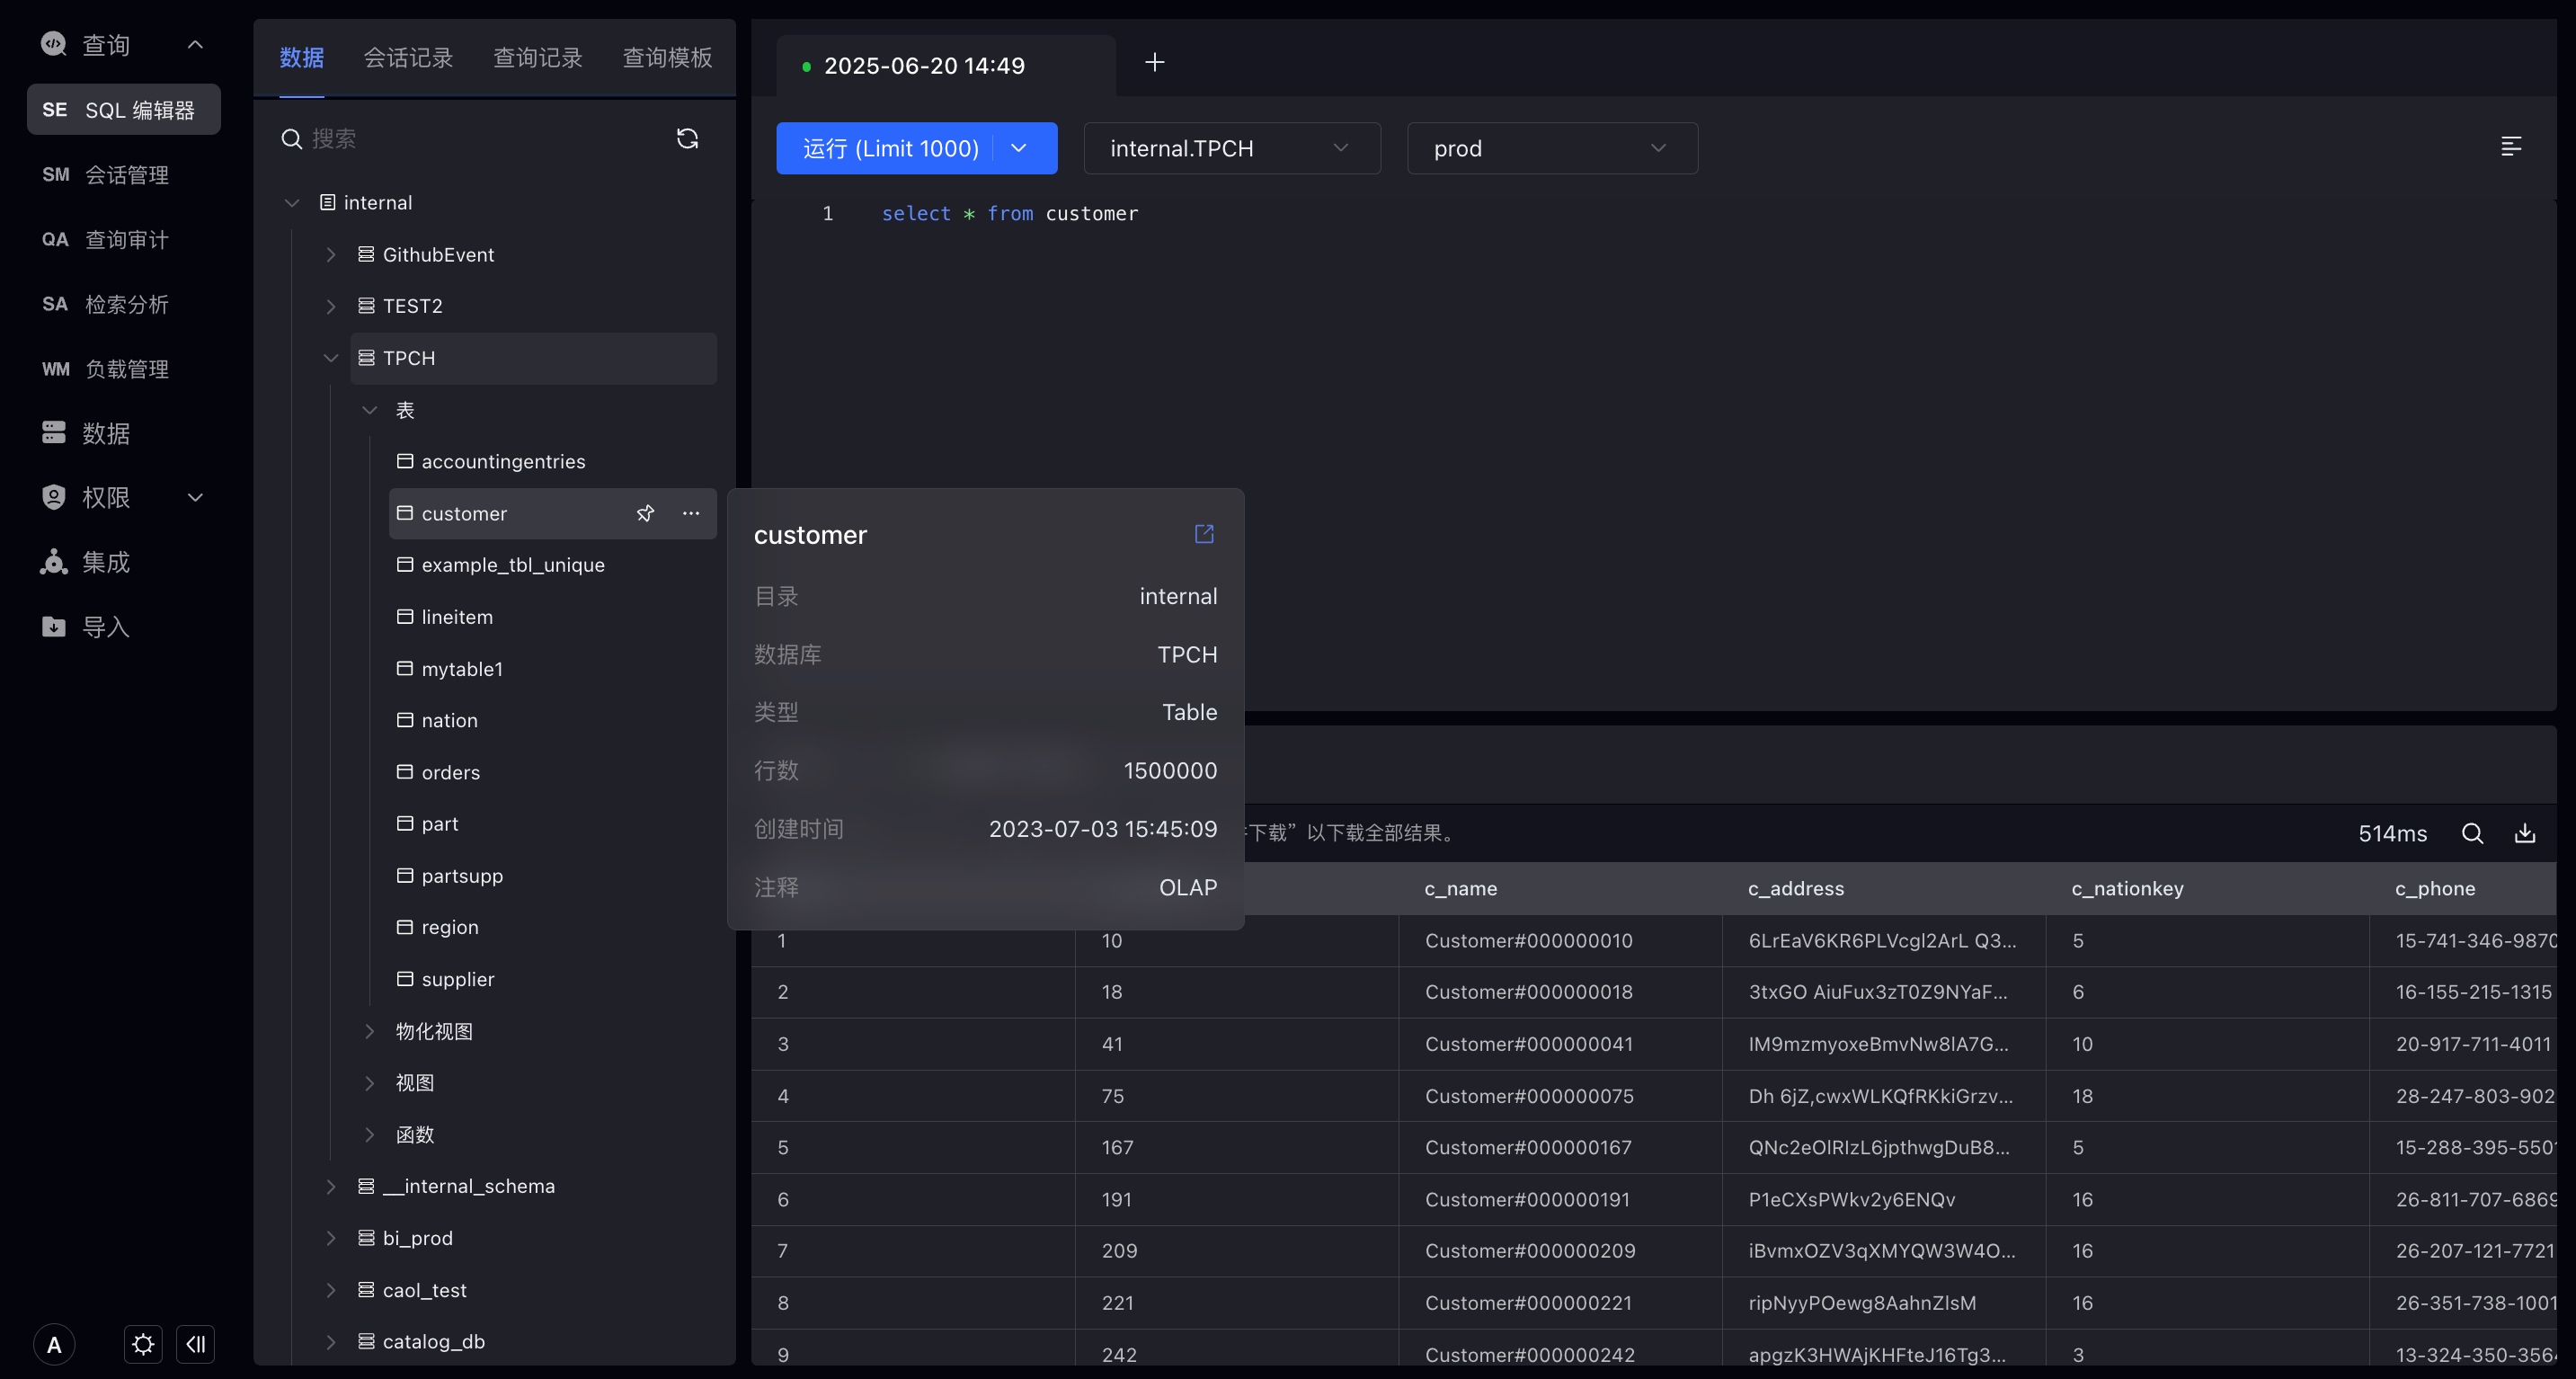Collapse the left sidebar
The image size is (2576, 1379).
[196, 1344]
